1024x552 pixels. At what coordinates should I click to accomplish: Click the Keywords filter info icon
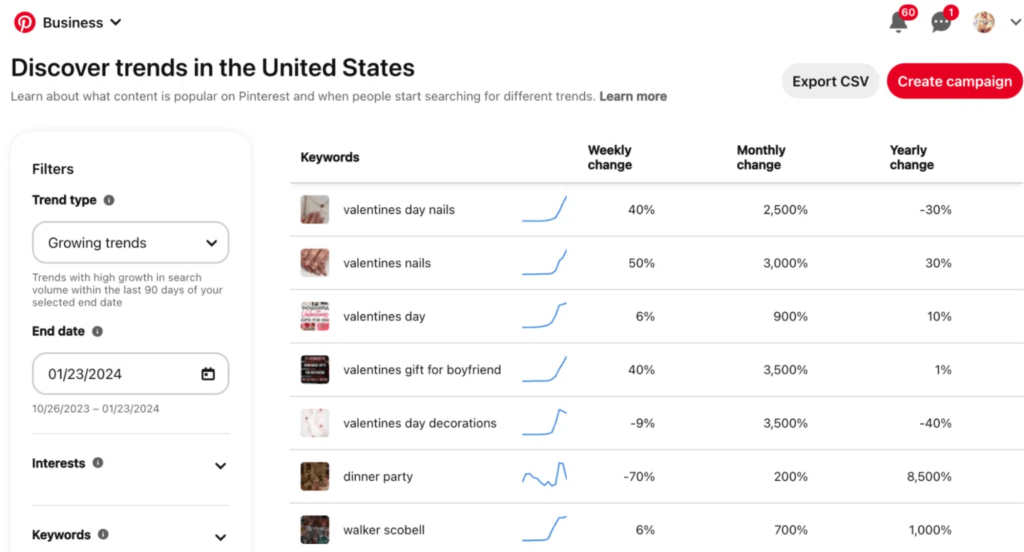point(103,535)
